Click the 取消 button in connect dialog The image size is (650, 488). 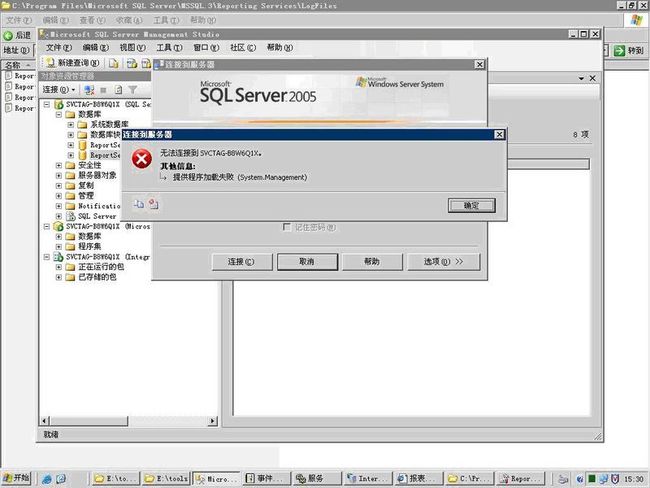click(307, 262)
